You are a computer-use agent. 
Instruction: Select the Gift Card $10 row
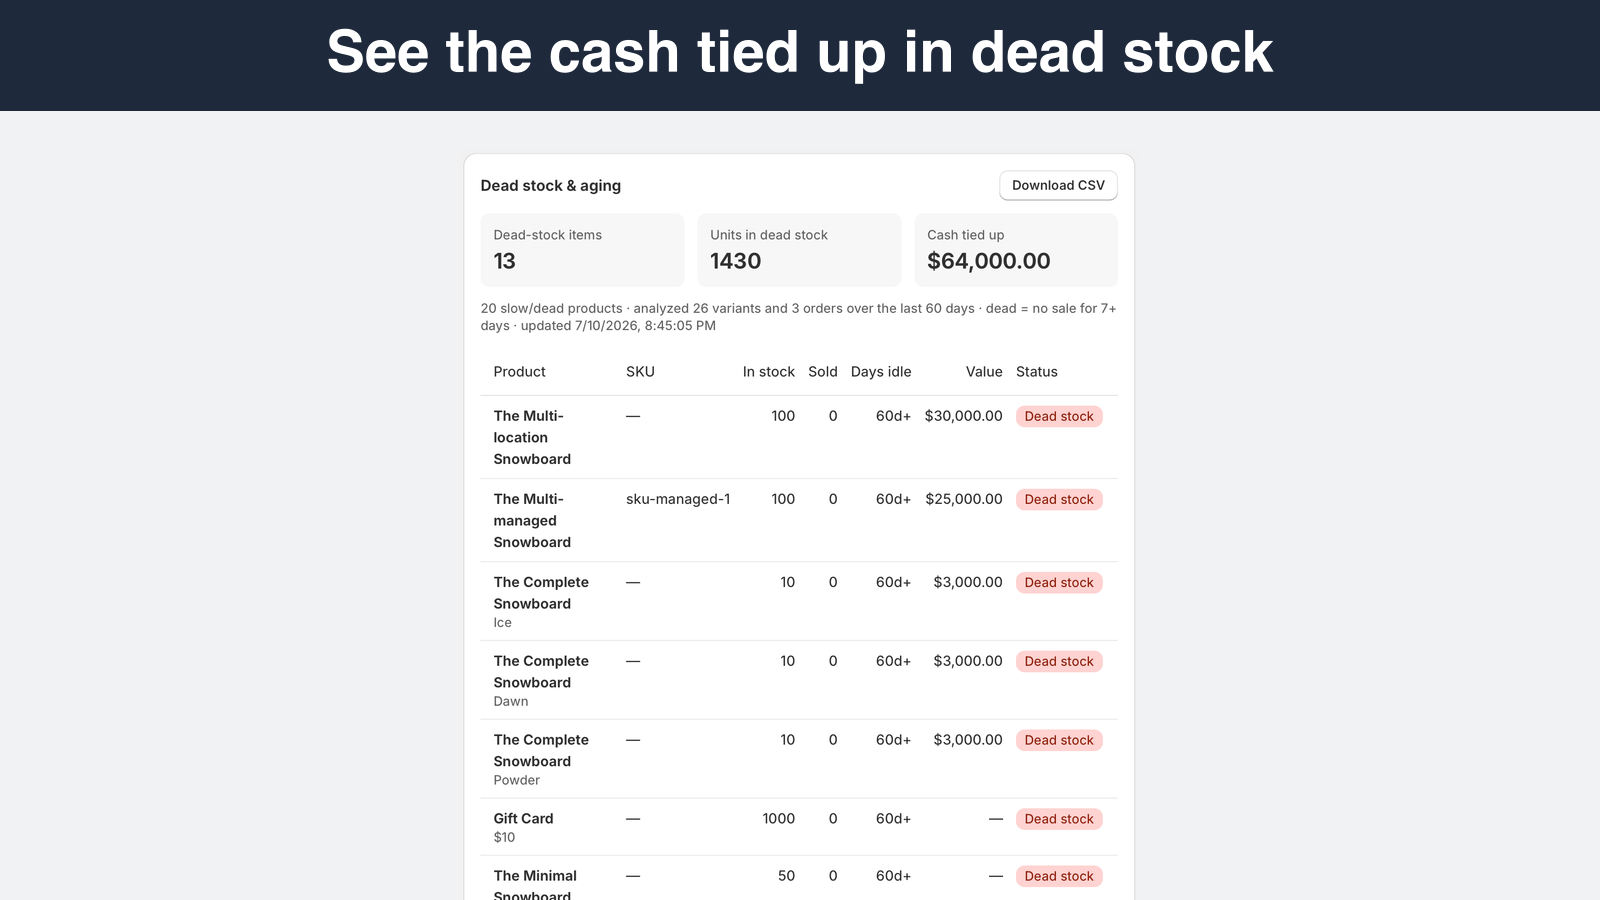[799, 827]
